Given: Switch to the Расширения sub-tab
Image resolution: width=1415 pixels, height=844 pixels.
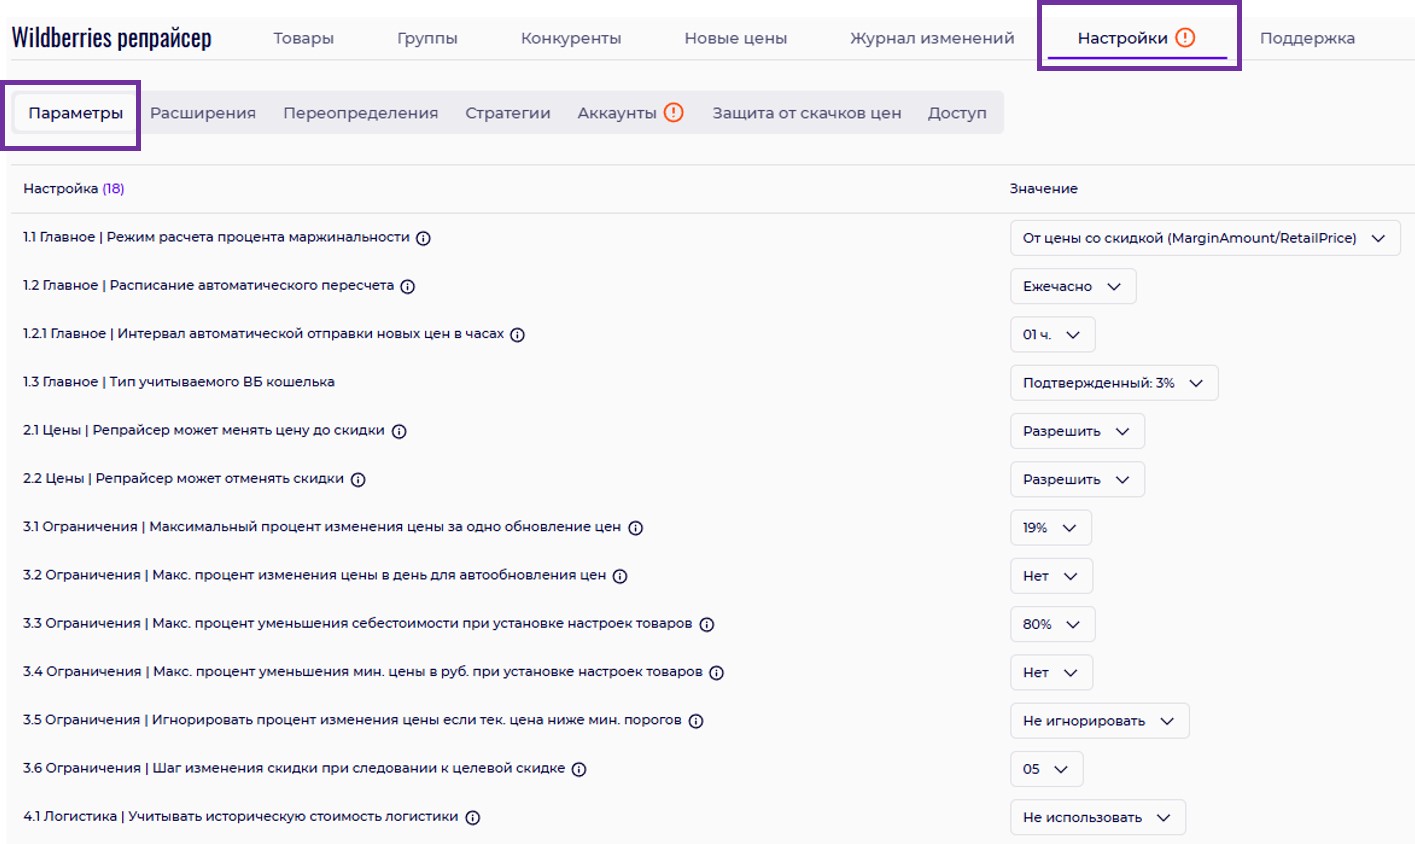Looking at the screenshot, I should [203, 113].
